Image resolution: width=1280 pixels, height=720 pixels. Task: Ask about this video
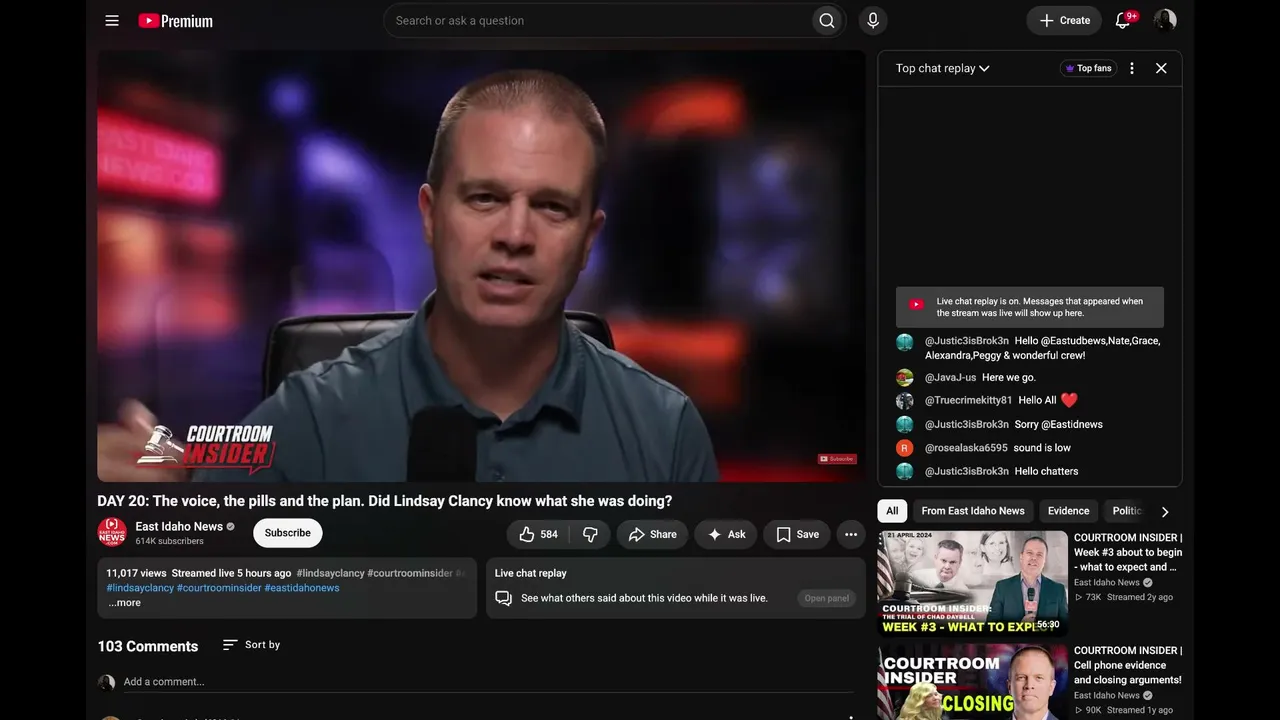(x=726, y=534)
